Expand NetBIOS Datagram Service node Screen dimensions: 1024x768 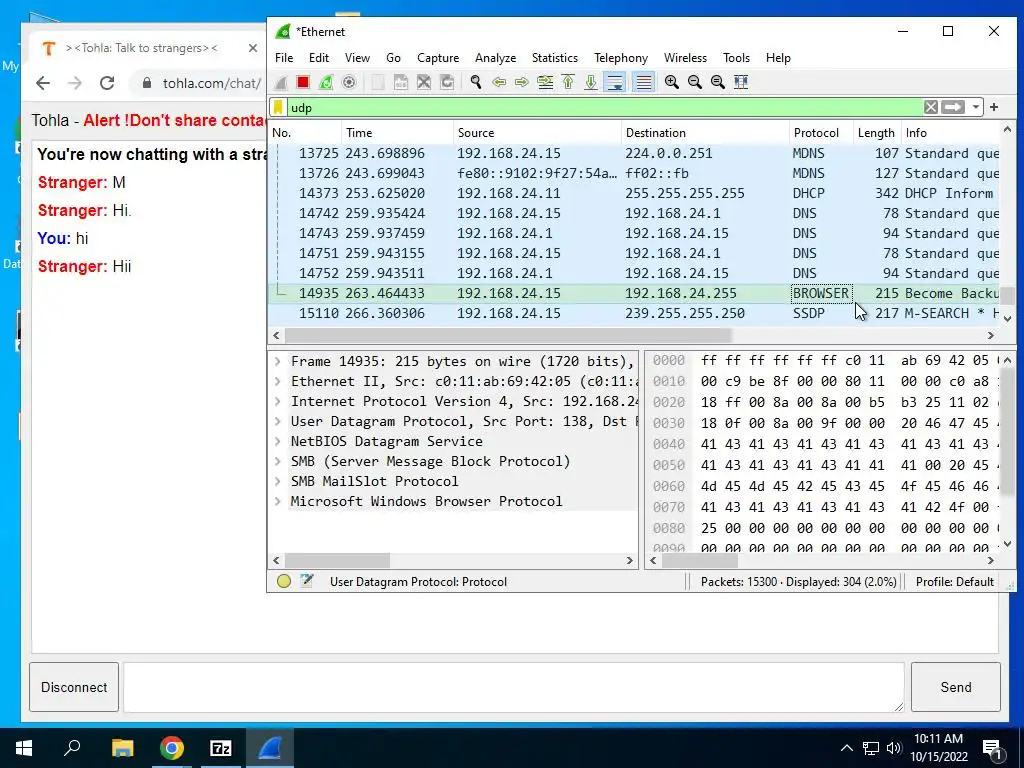[278, 441]
